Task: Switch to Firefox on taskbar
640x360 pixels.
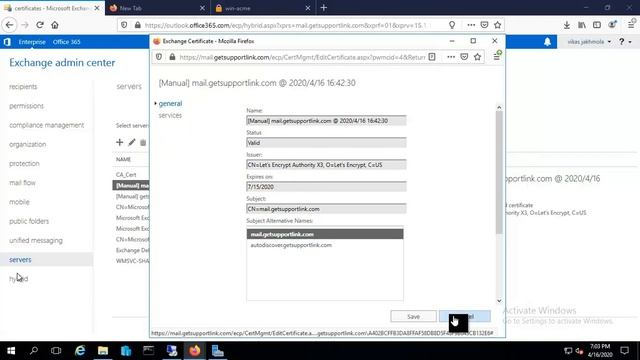Action: tap(195, 351)
